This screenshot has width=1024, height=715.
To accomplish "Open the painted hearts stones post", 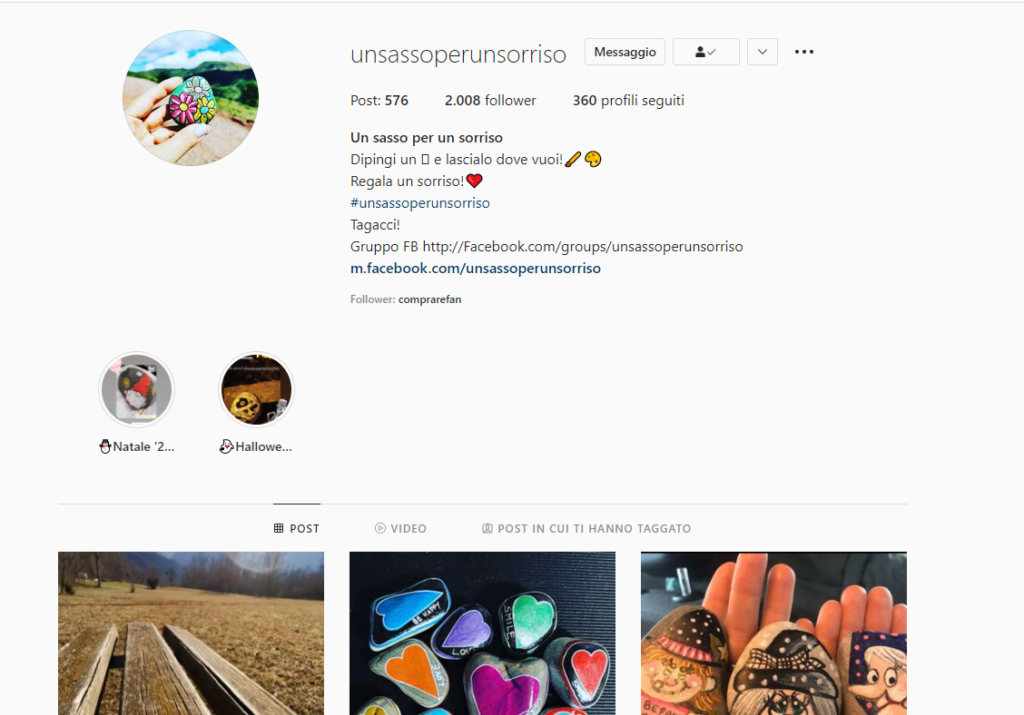I will [x=482, y=633].
